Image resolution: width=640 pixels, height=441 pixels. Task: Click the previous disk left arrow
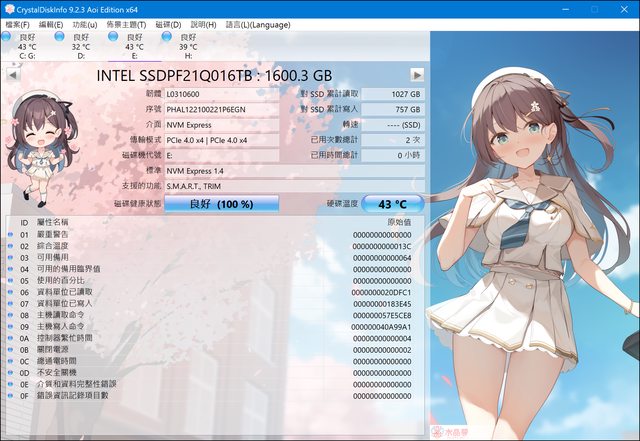(x=12, y=75)
